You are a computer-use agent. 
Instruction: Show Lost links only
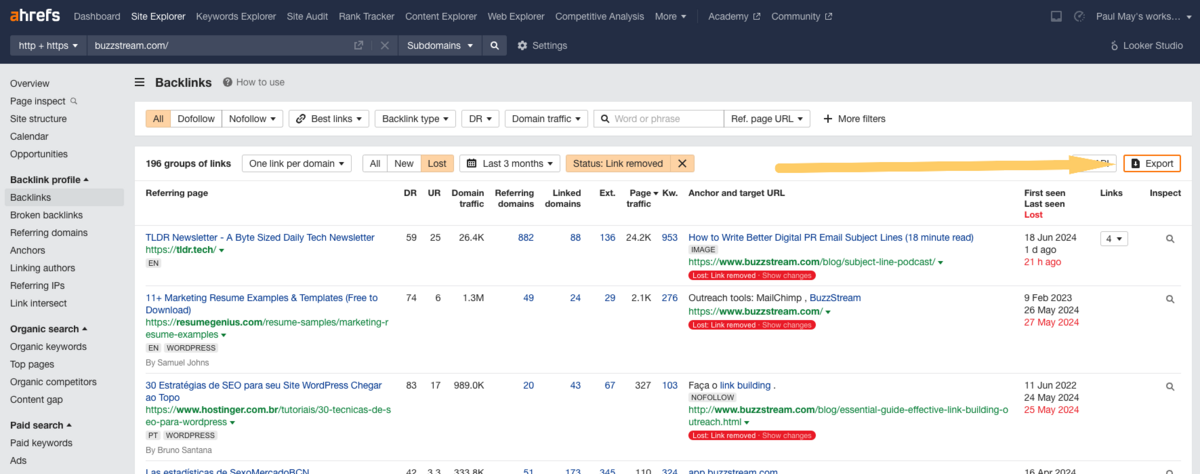(x=436, y=163)
